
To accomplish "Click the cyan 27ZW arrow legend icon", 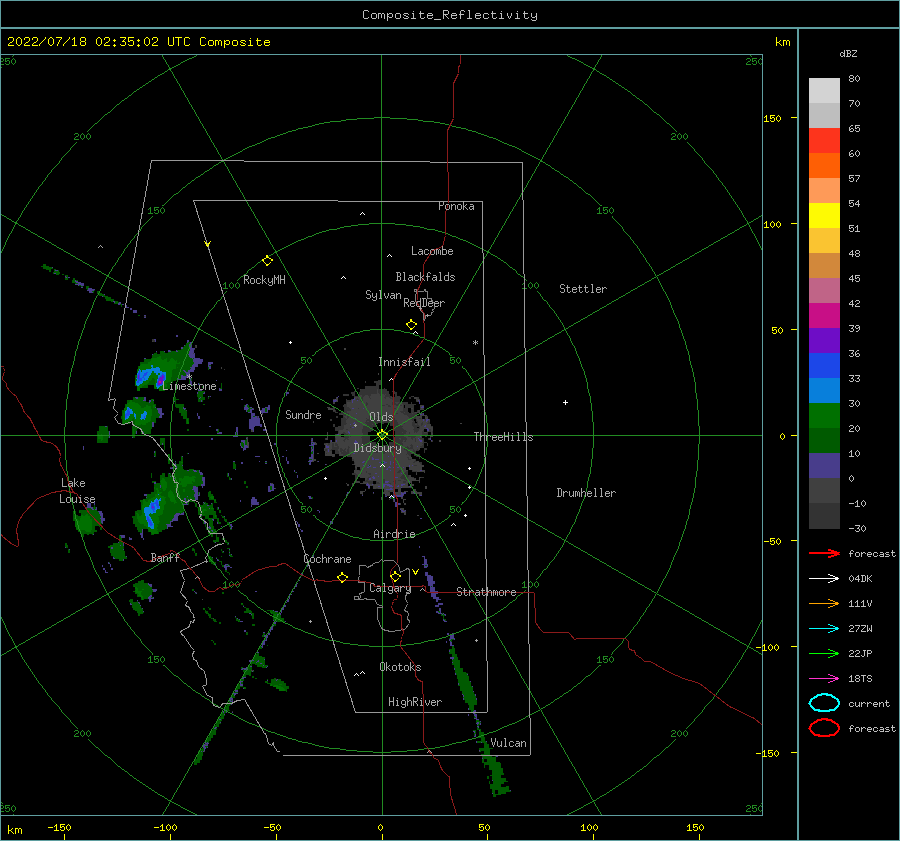I will pyautogui.click(x=824, y=629).
